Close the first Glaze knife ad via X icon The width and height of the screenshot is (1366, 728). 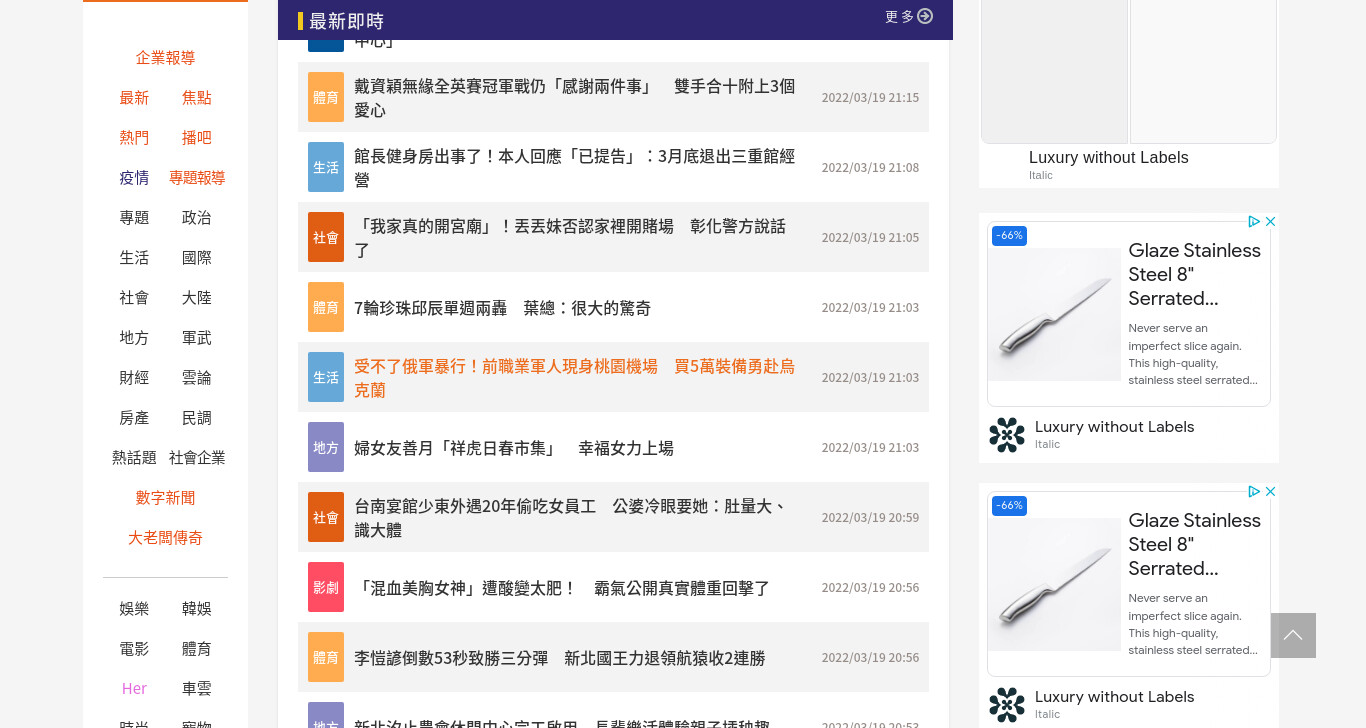coord(1270,221)
